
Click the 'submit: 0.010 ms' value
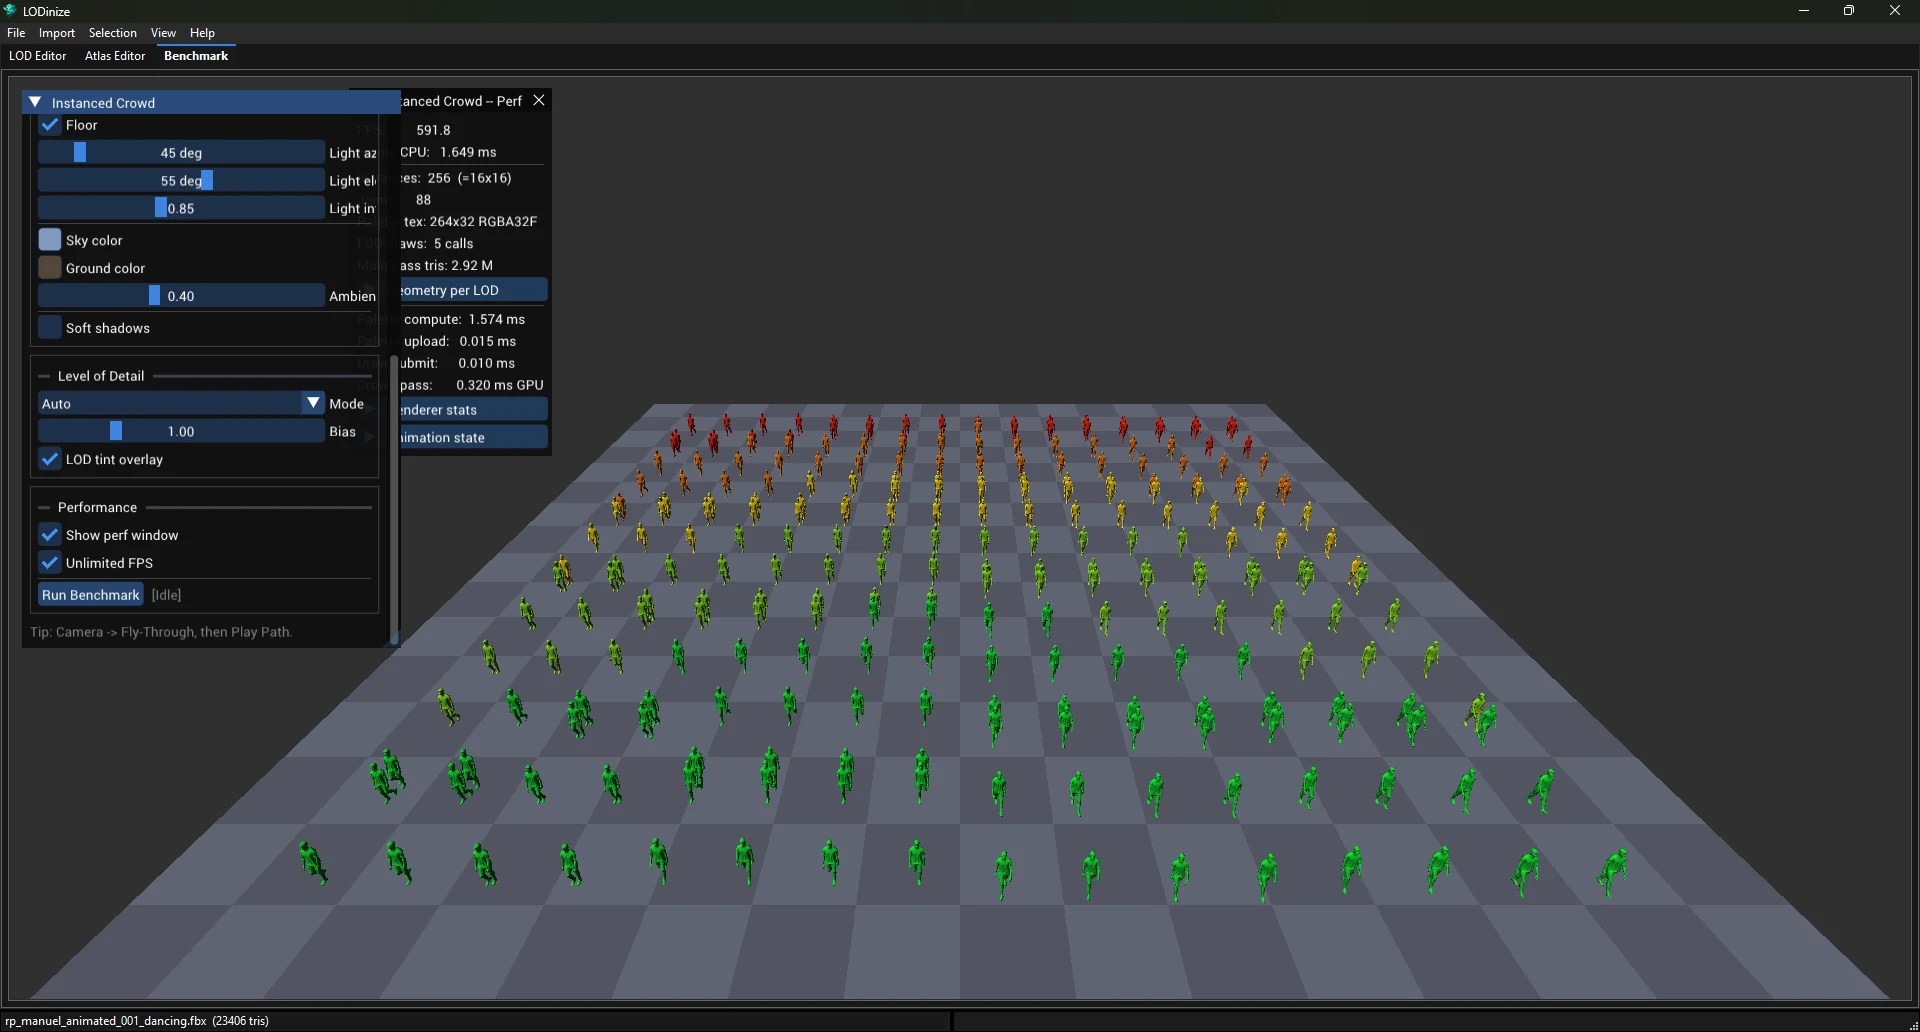tap(458, 363)
